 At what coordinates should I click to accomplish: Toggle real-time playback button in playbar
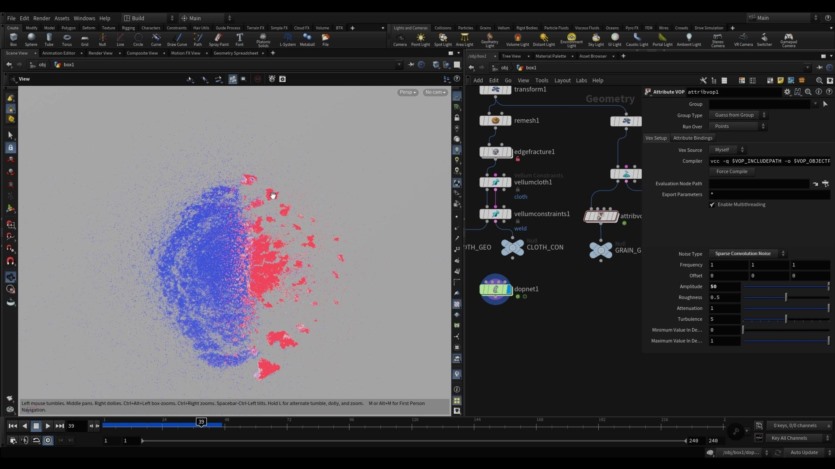[x=48, y=440]
